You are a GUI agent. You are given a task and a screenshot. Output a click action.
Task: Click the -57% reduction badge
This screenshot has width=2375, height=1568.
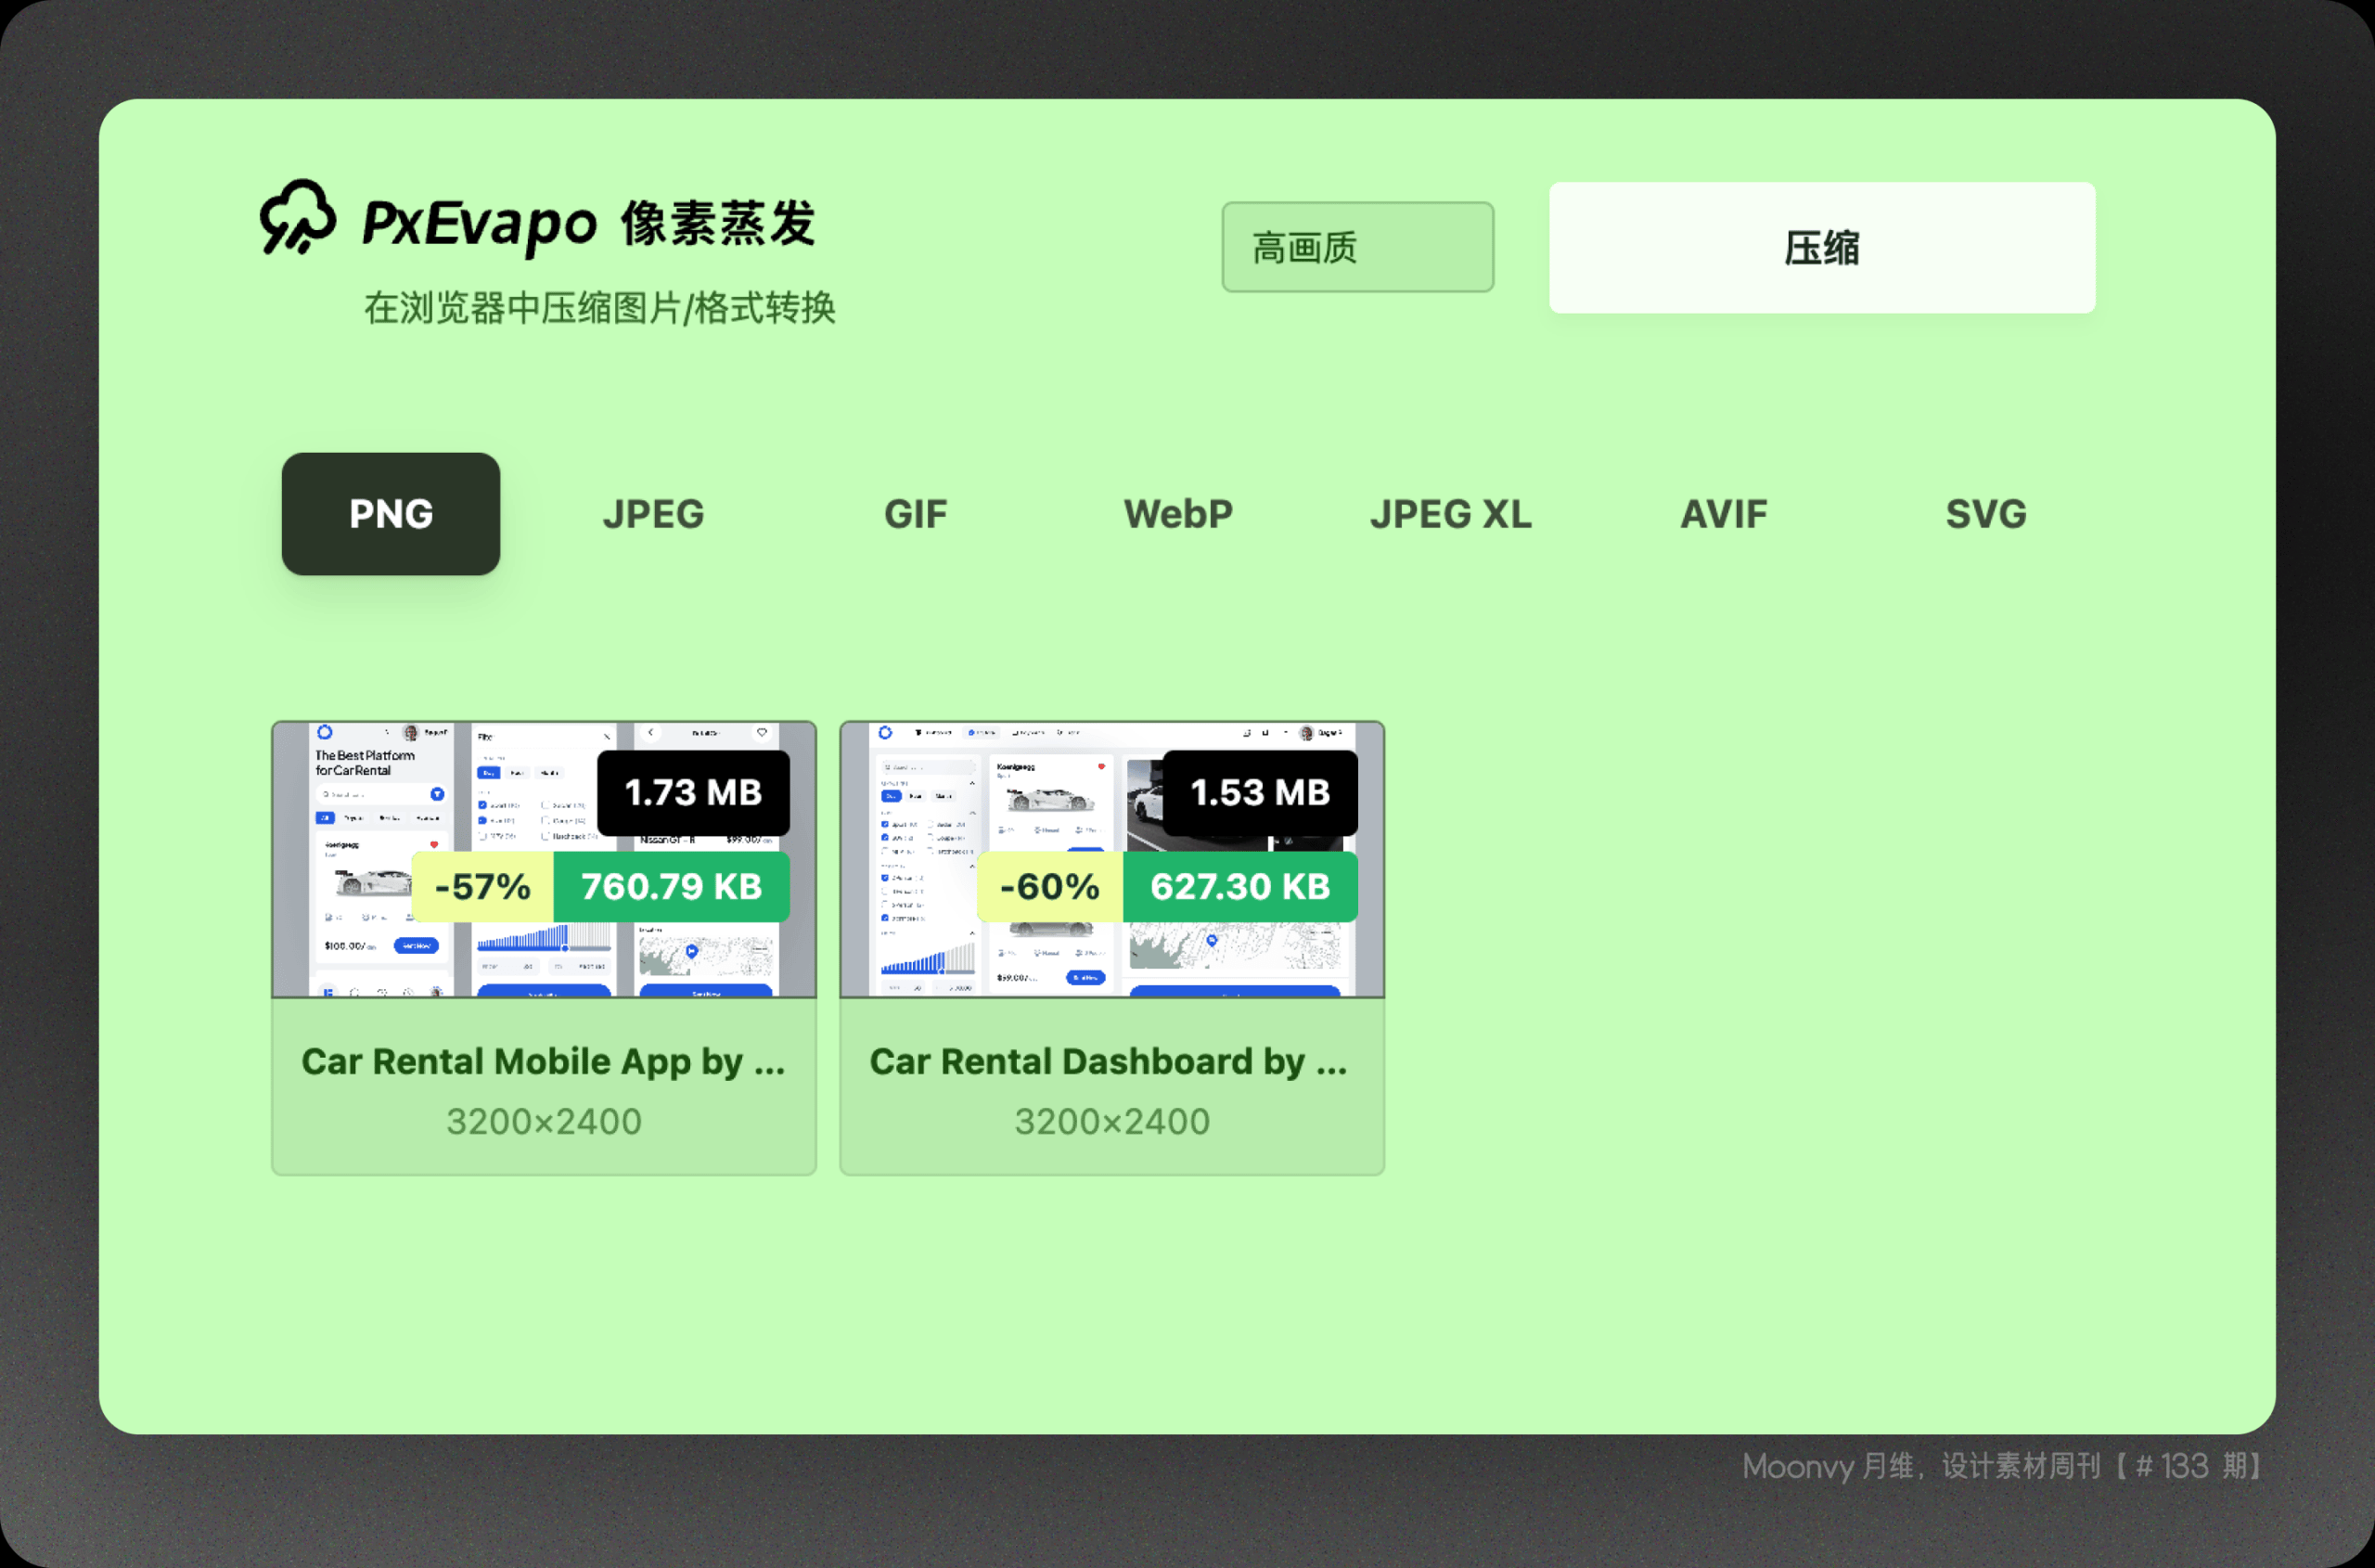tap(482, 887)
